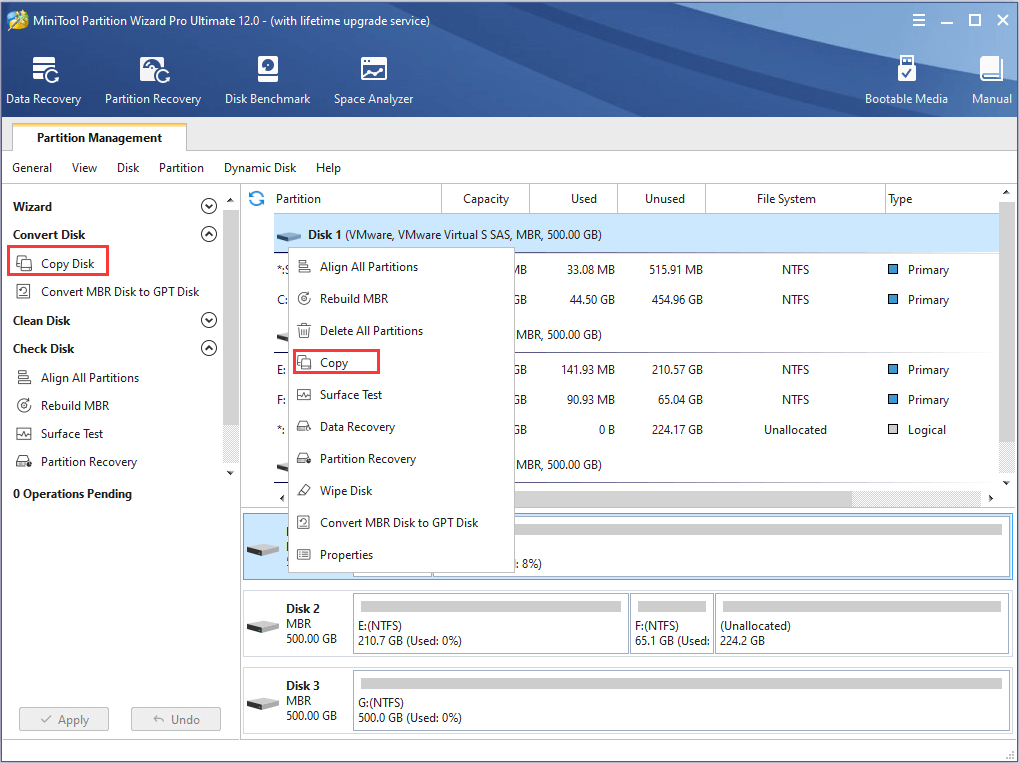Screen dimensions: 1019x763
Task: Click Copy Disk in the left sidebar
Action: [67, 264]
